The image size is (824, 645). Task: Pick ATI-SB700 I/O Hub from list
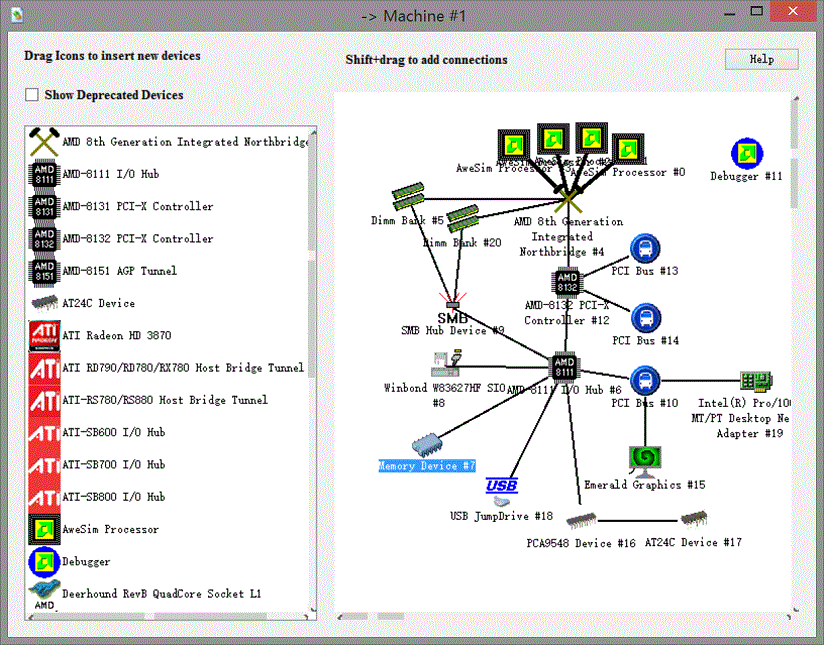tap(113, 465)
